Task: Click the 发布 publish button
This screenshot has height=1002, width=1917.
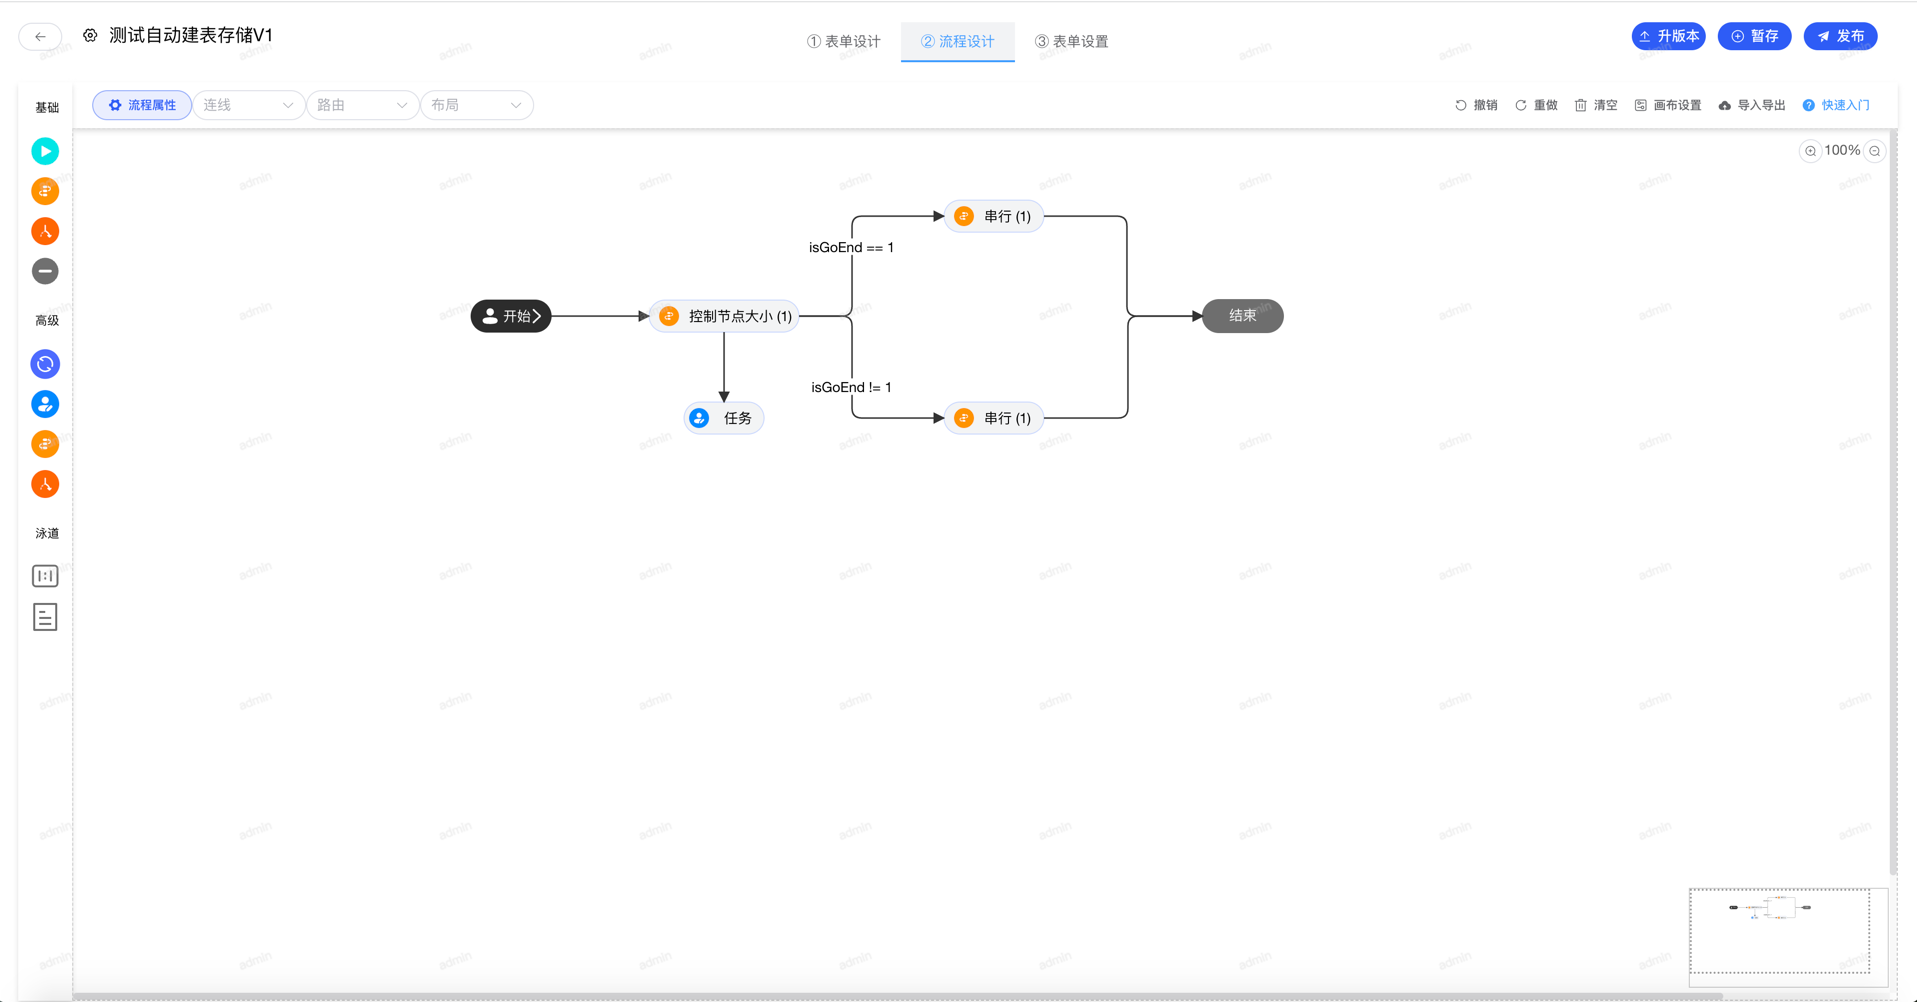Action: [1840, 36]
